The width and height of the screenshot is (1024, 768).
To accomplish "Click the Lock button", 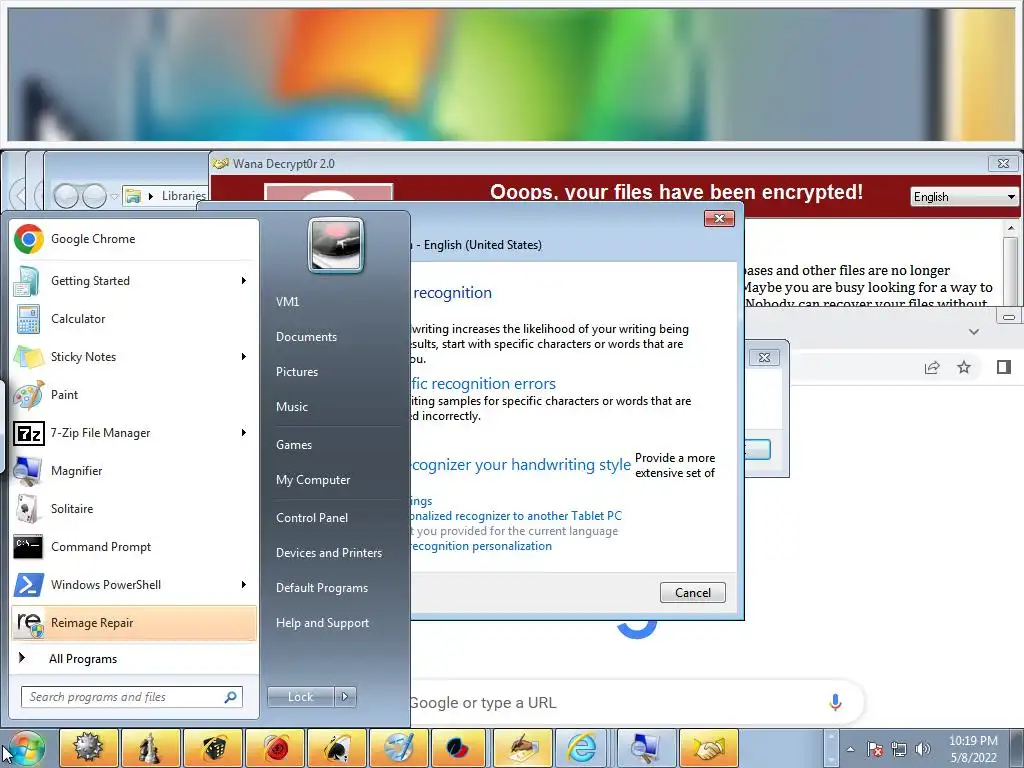I will (x=300, y=697).
